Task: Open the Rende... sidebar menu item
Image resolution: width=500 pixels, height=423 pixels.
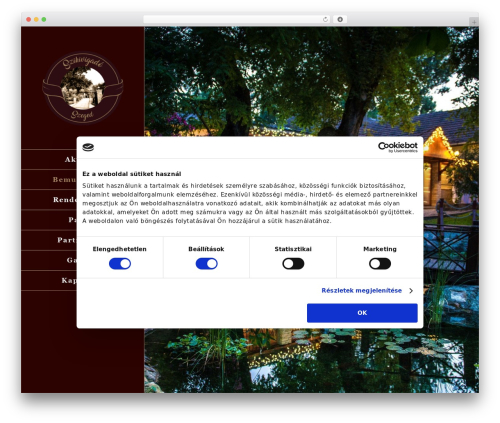Action: pos(49,199)
